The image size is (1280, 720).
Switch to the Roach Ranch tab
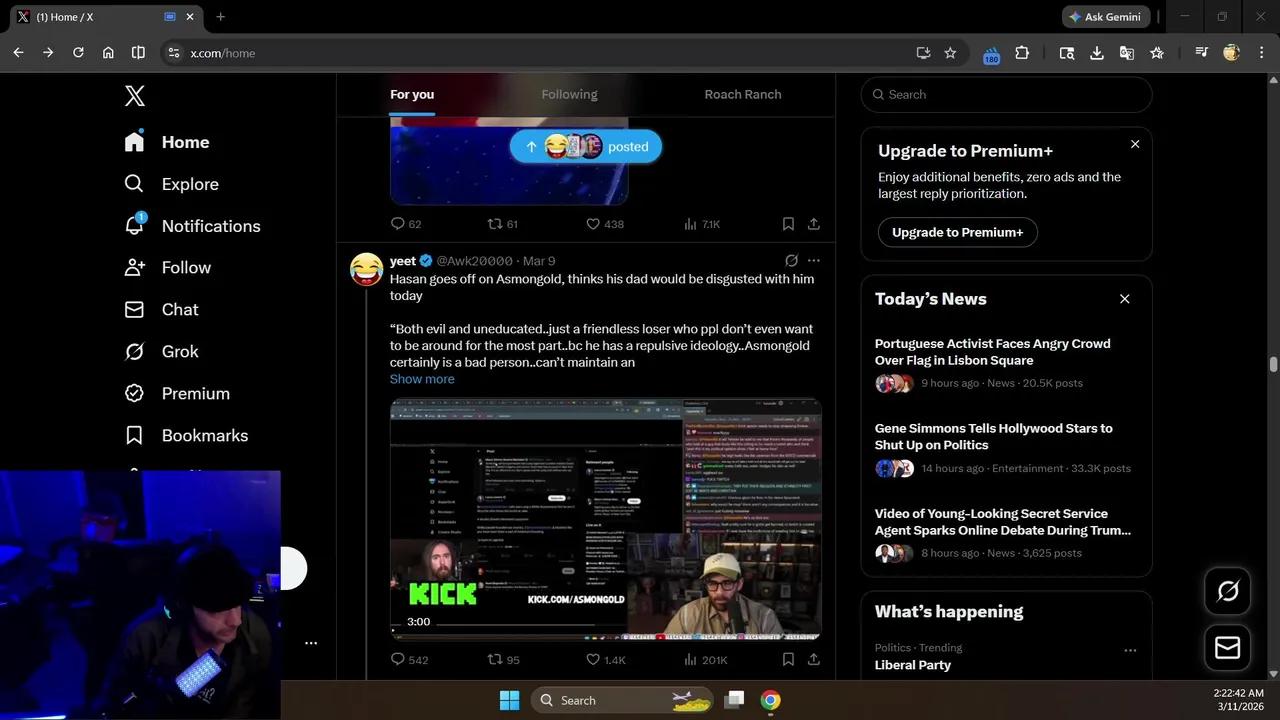coord(743,95)
